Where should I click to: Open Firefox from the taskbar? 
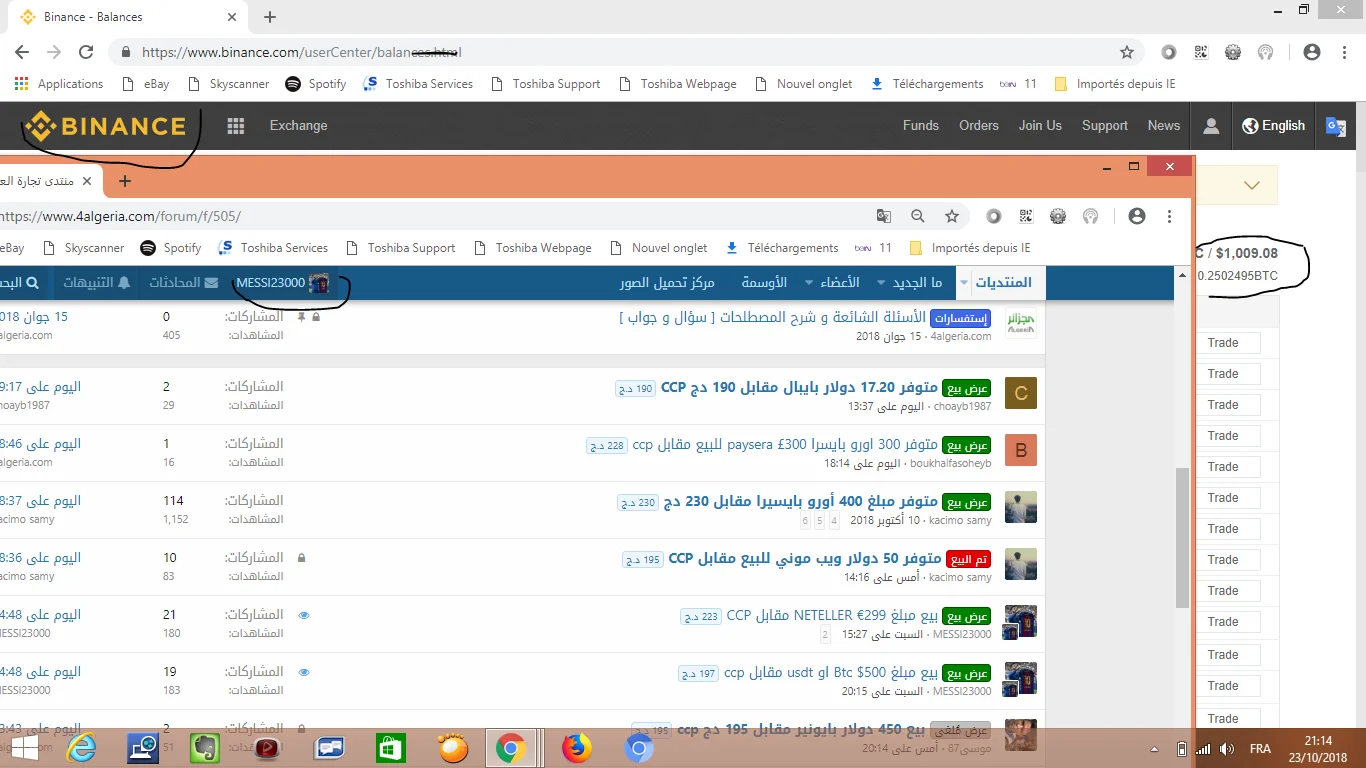pos(576,748)
